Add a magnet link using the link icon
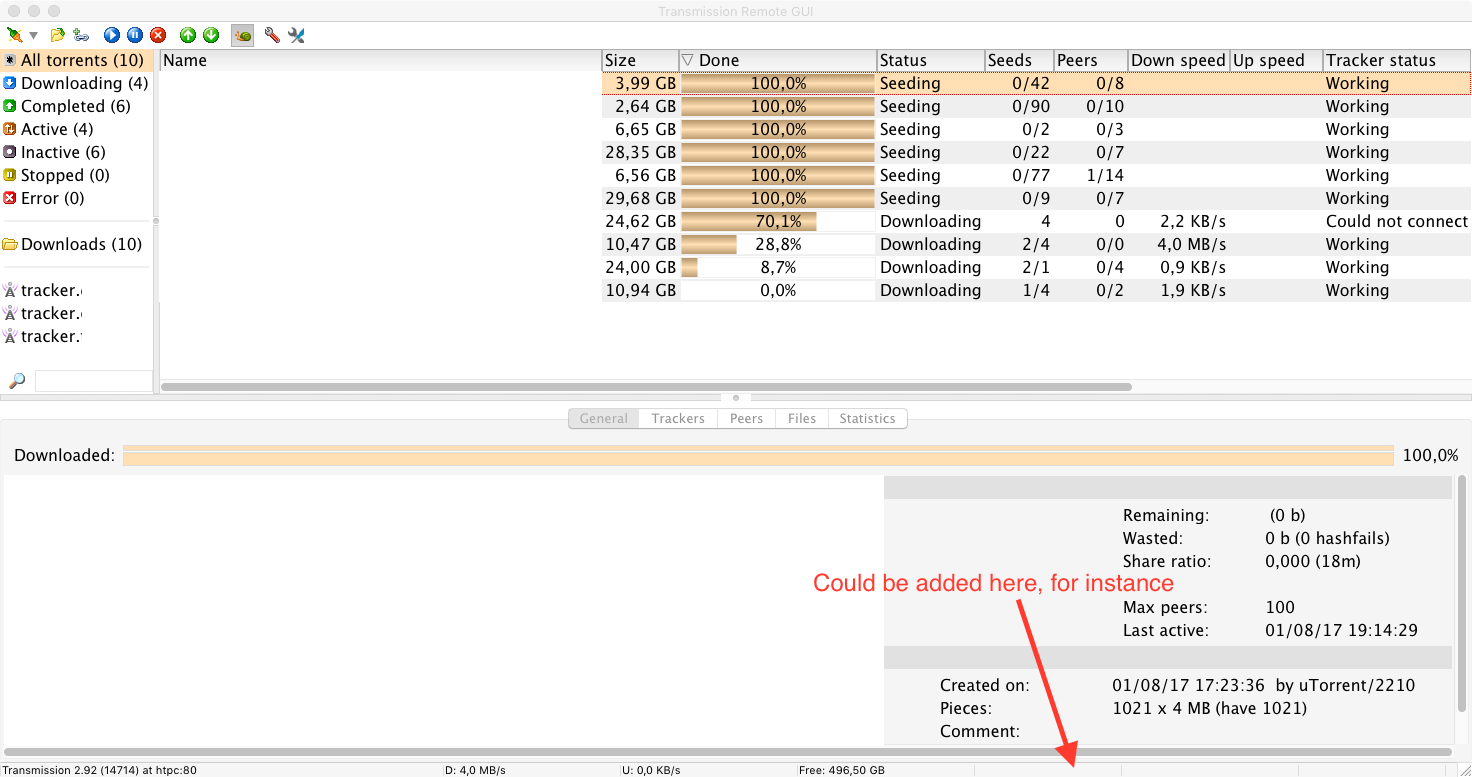 click(x=79, y=34)
